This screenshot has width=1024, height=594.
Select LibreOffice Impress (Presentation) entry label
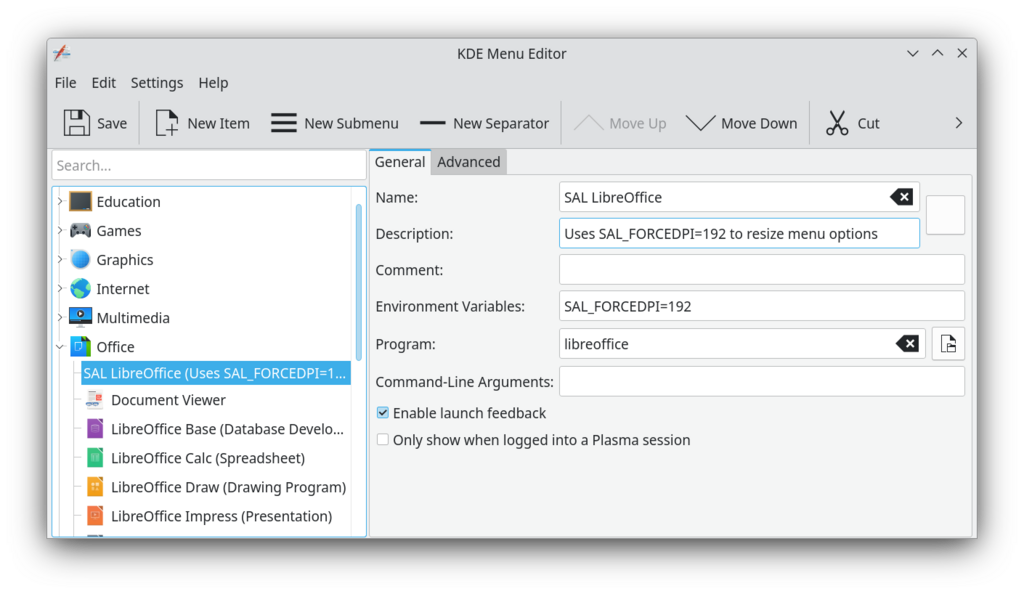point(221,516)
